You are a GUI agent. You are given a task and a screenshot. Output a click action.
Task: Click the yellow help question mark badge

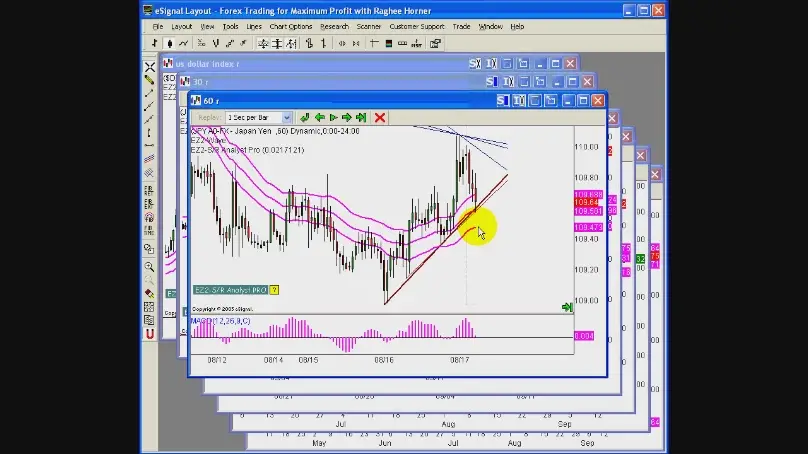click(x=274, y=290)
